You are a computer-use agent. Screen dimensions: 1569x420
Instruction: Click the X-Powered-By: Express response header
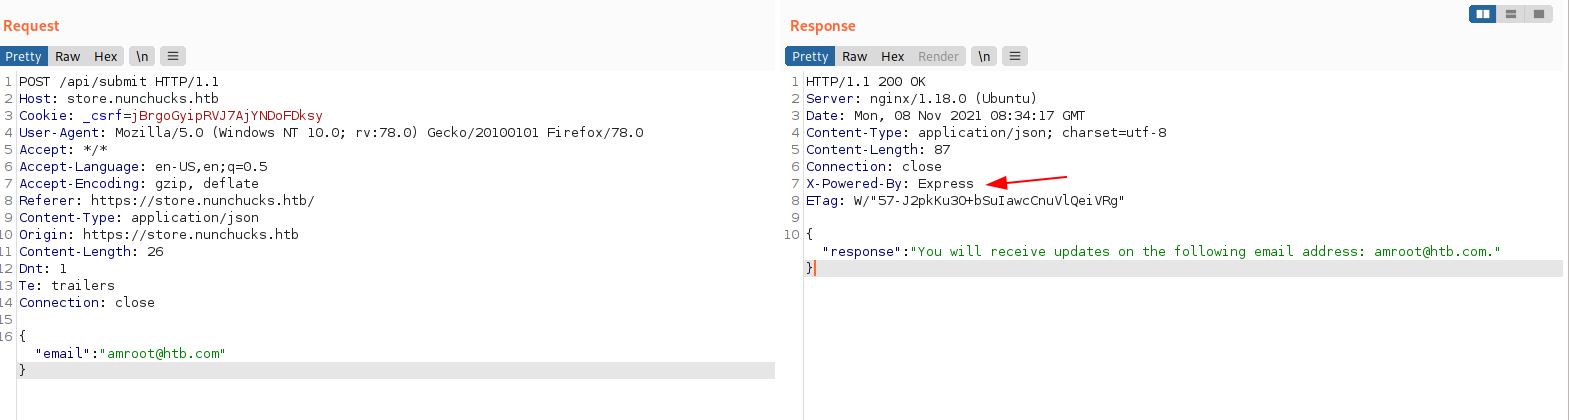click(889, 184)
